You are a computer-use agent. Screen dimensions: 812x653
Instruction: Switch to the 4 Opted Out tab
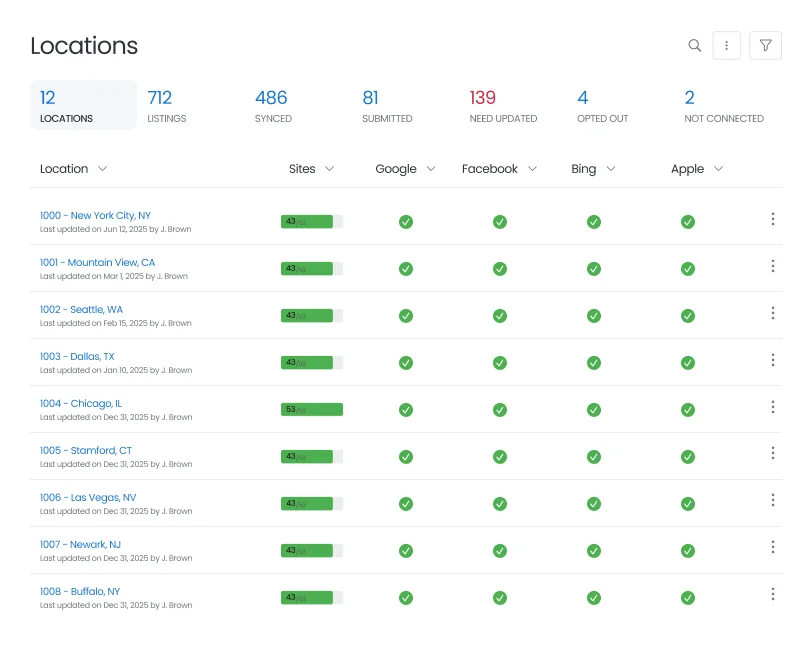(603, 106)
